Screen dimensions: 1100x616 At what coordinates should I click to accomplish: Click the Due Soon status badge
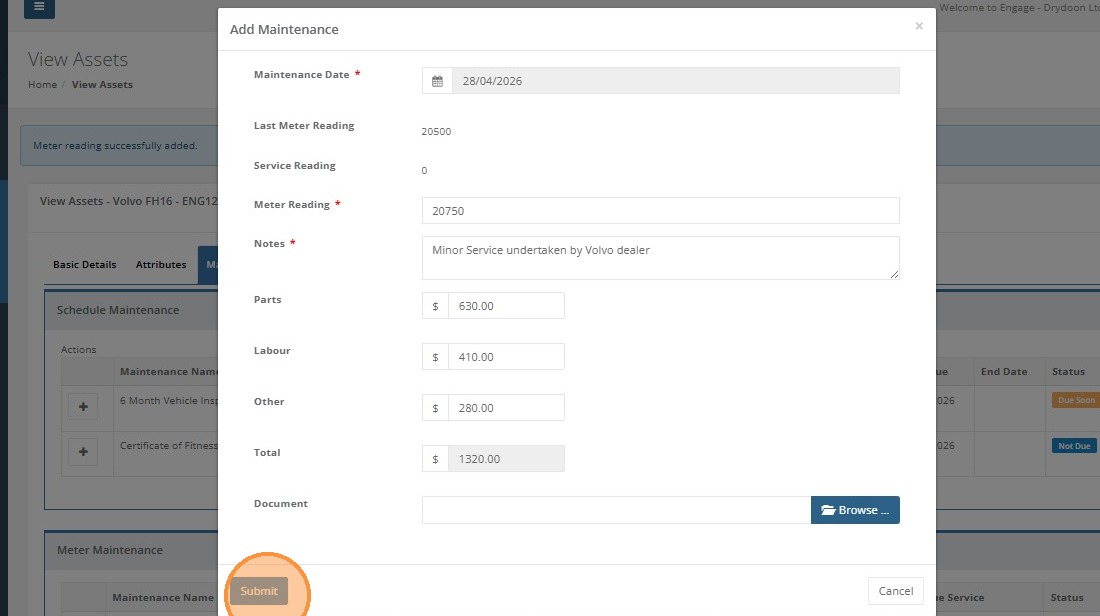[x=1075, y=400]
